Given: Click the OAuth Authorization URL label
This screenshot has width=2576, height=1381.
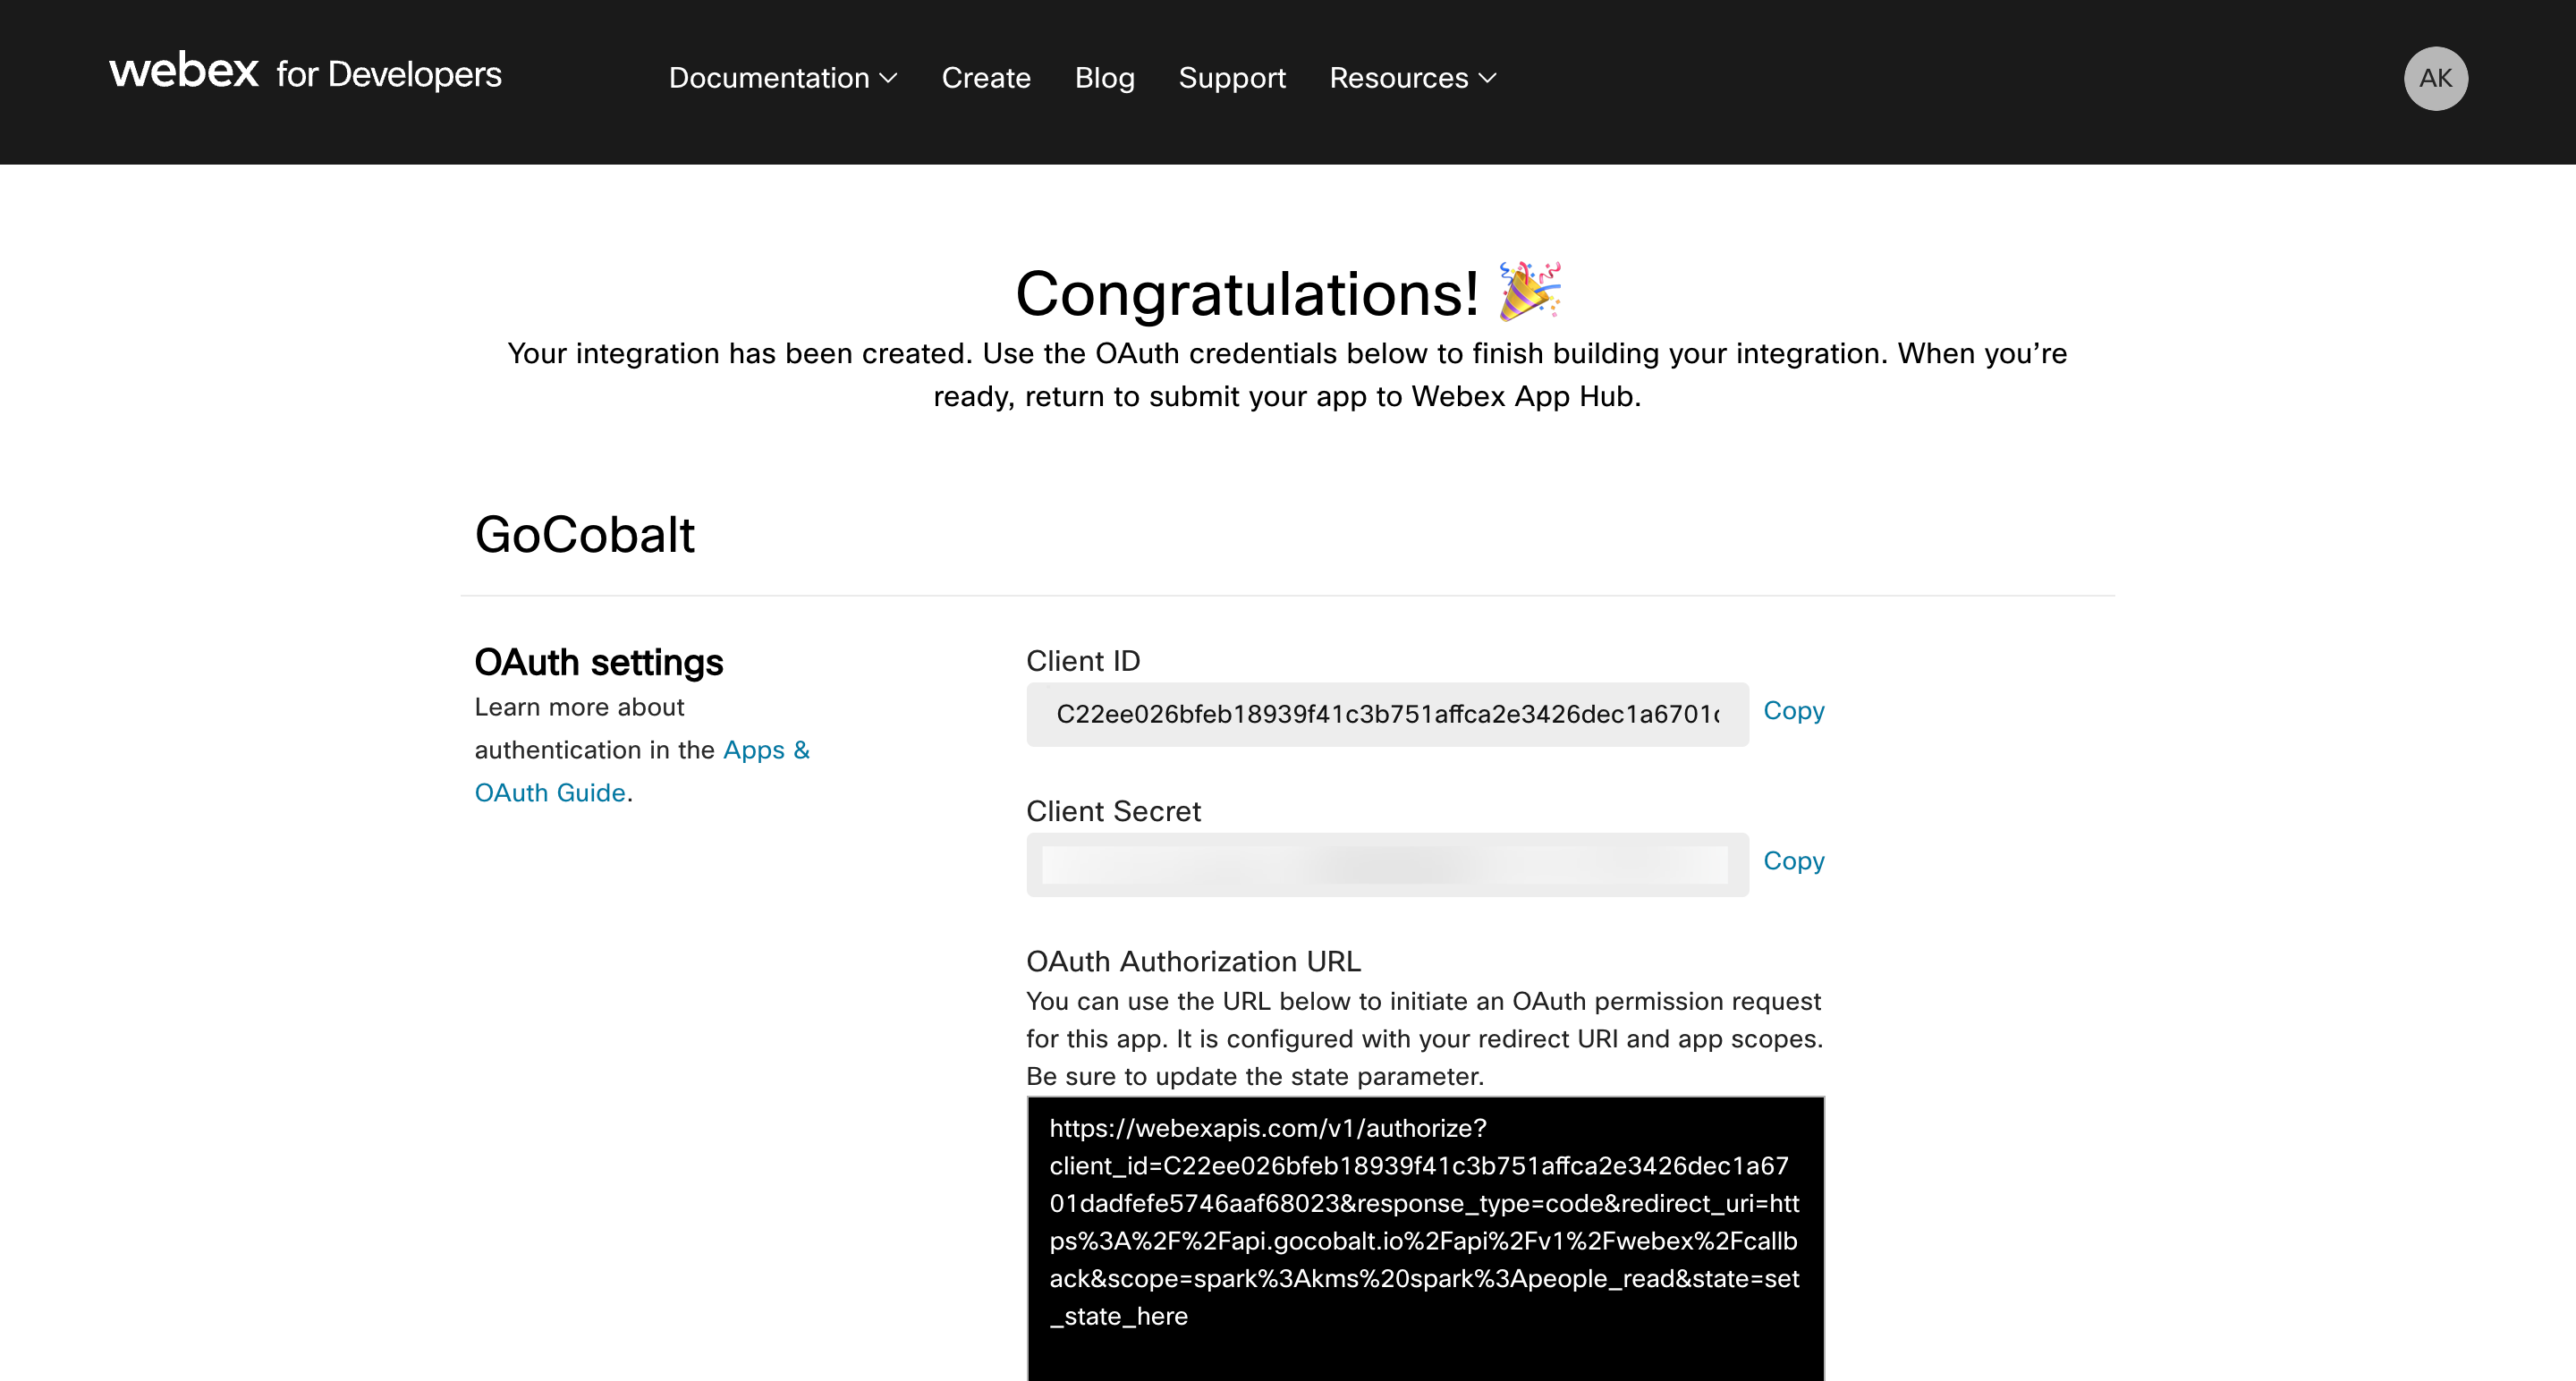Looking at the screenshot, I should point(1193,961).
